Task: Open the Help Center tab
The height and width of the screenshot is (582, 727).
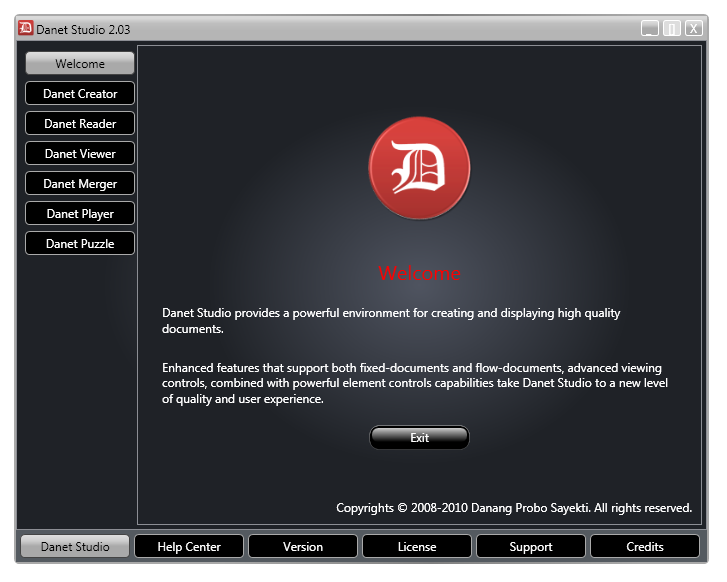Action: pos(189,546)
